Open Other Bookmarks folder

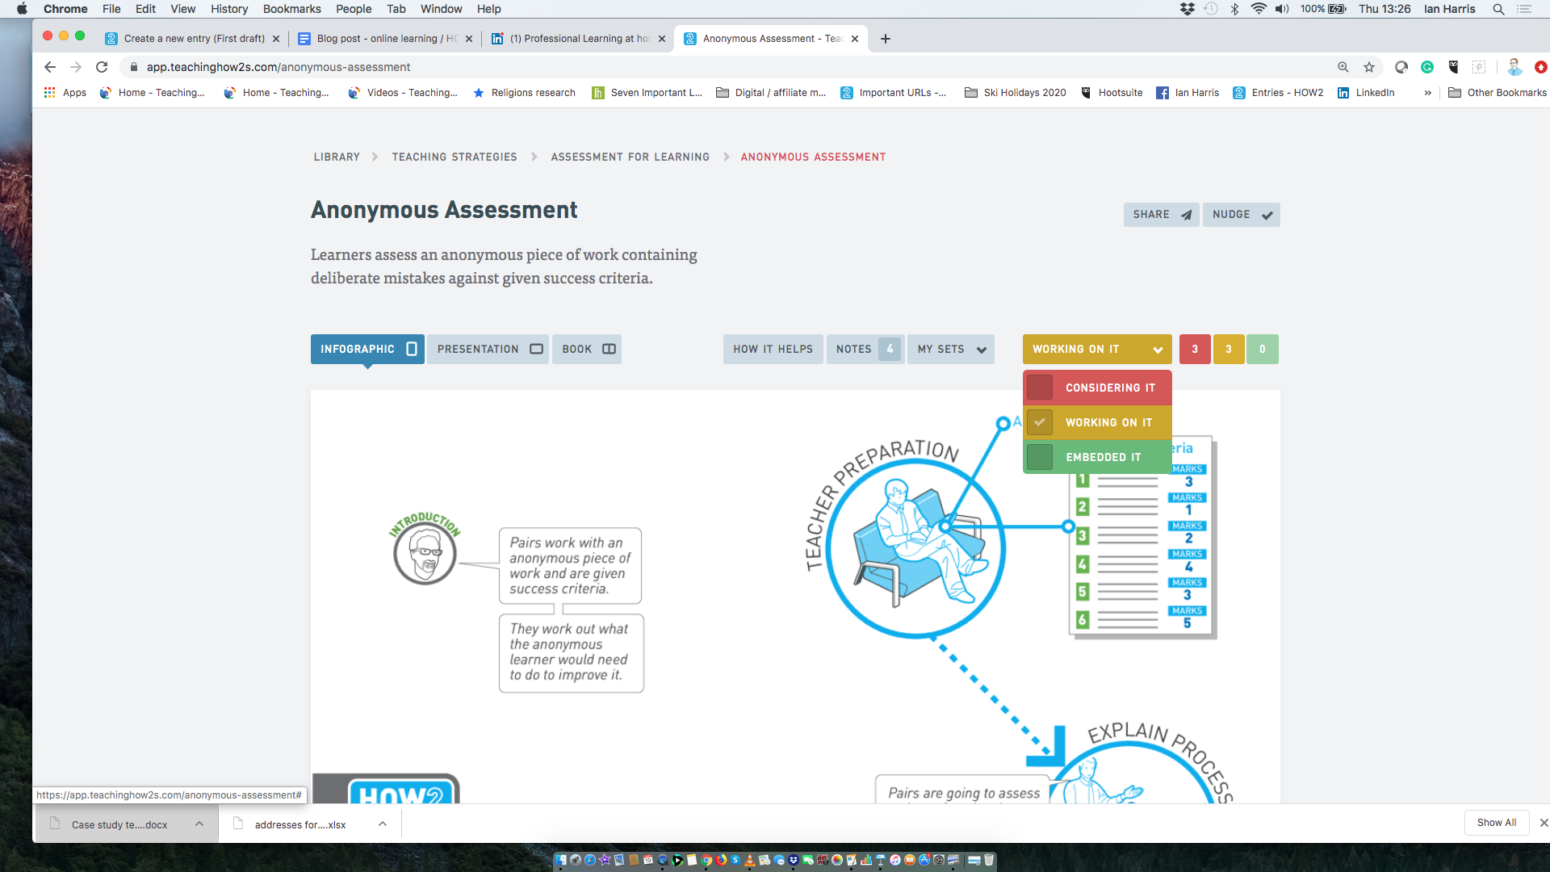pos(1497,92)
